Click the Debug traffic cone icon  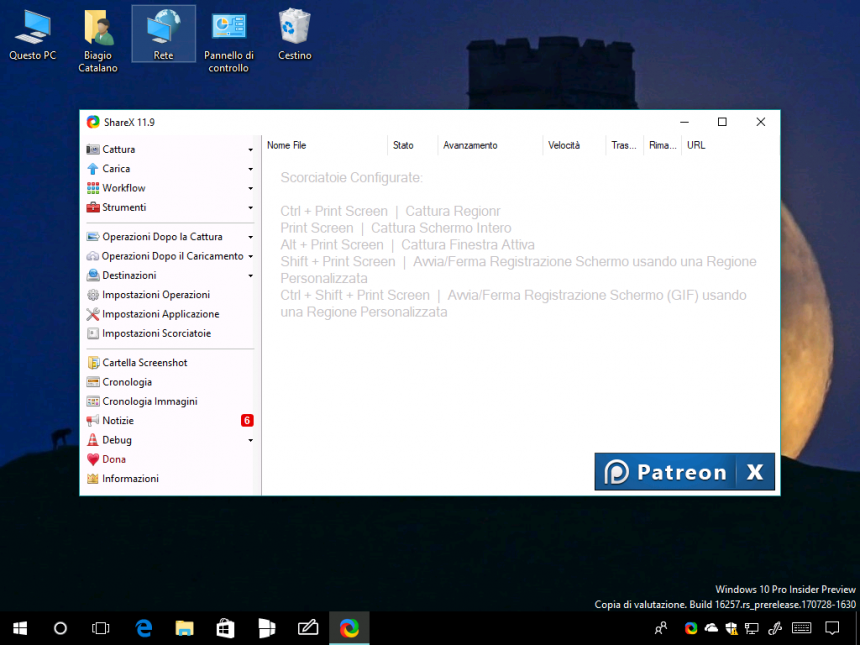(93, 440)
